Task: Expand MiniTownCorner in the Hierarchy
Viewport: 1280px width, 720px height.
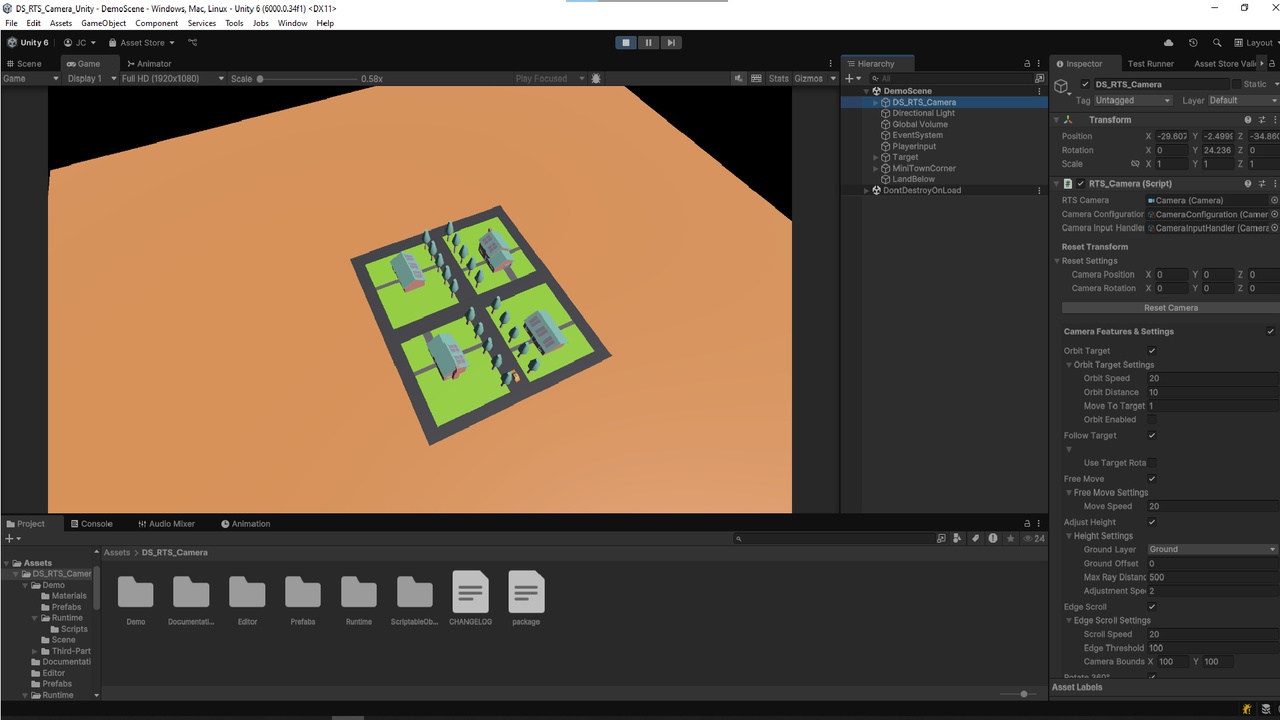Action: tap(876, 168)
